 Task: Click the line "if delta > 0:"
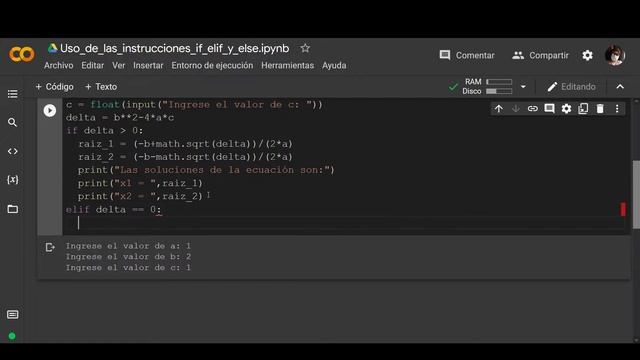coord(104,131)
